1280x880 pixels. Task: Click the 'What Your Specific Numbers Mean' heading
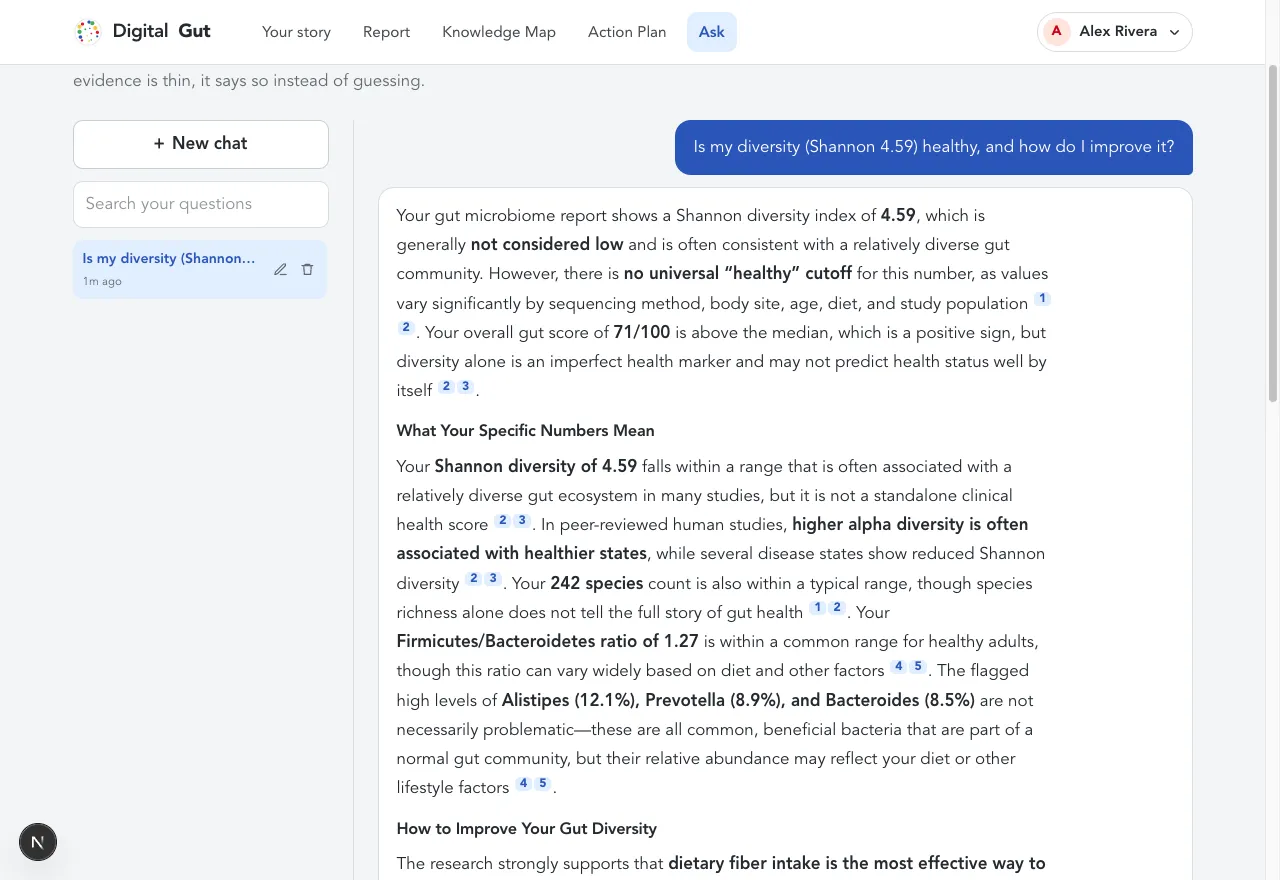525,431
